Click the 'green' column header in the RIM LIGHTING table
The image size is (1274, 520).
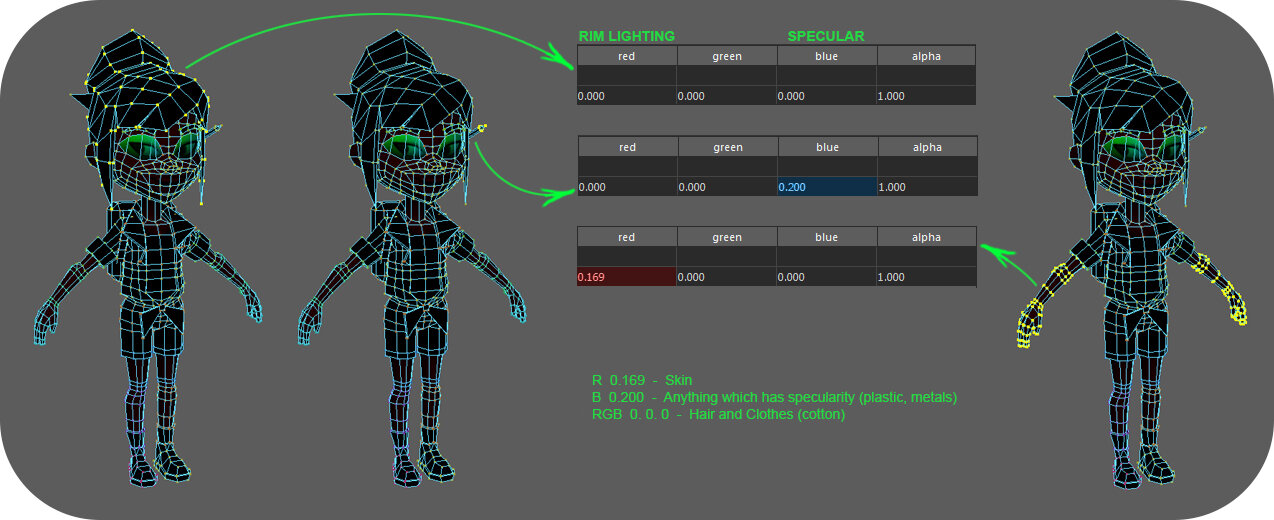(x=726, y=56)
